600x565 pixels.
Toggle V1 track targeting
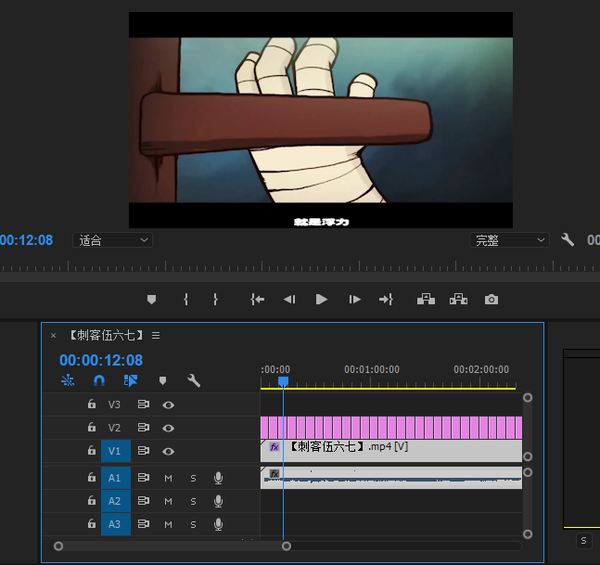click(116, 451)
